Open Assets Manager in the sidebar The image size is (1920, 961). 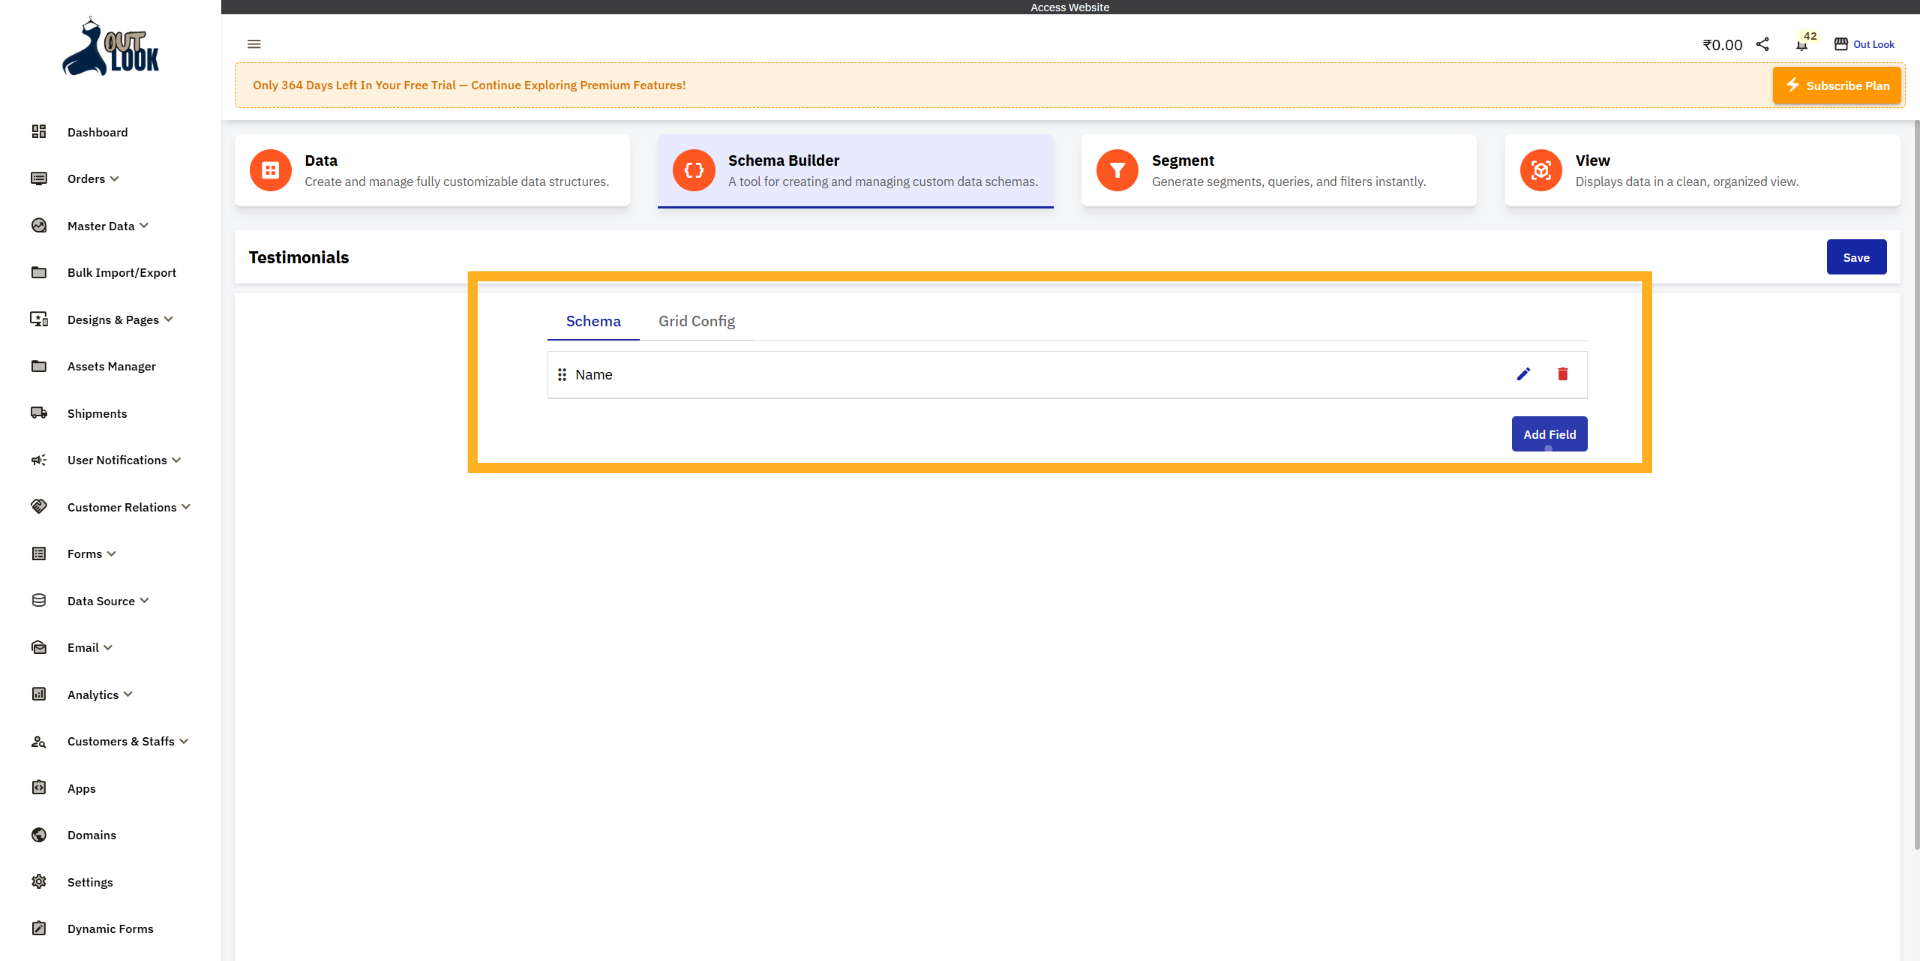[112, 367]
